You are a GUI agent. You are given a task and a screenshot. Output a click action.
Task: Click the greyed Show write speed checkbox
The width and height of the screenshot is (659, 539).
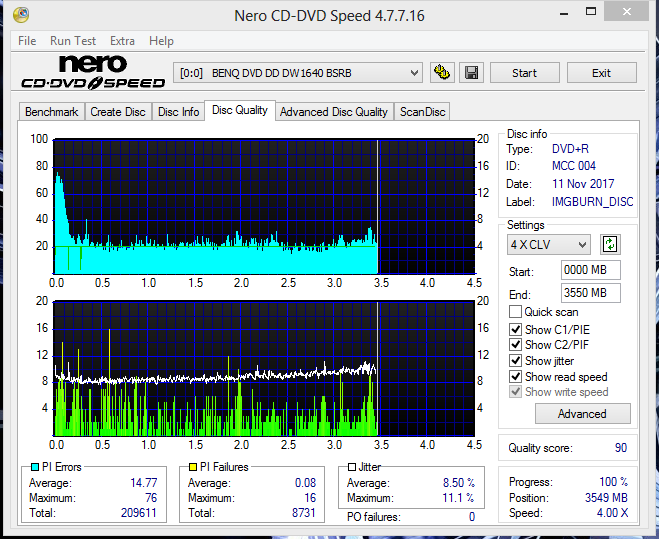[515, 392]
